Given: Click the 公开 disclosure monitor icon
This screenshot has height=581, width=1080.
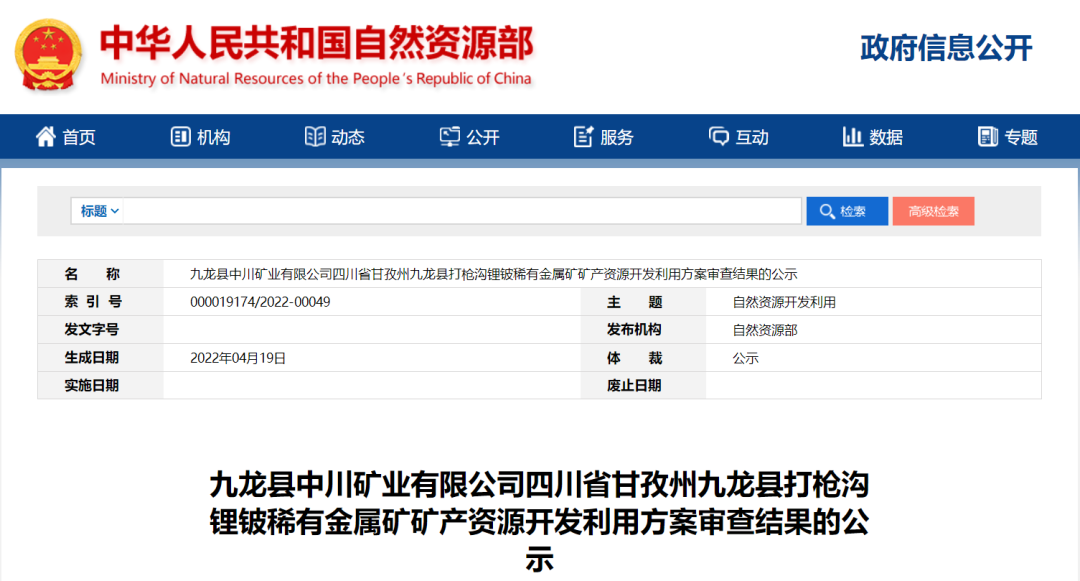Looking at the screenshot, I should point(450,137).
